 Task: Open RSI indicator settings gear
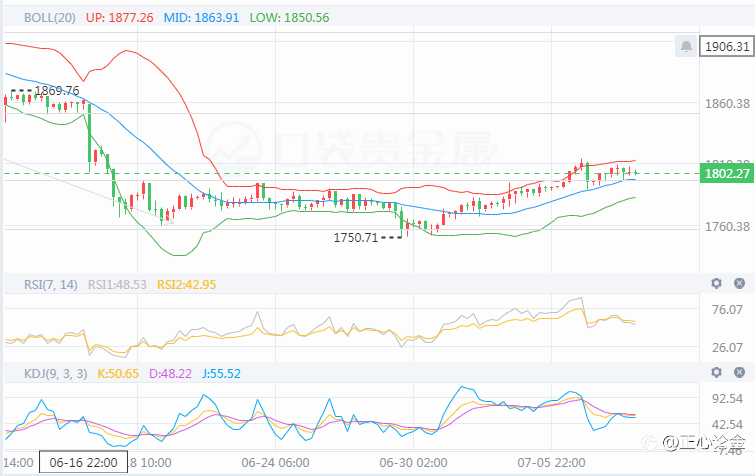pos(716,283)
